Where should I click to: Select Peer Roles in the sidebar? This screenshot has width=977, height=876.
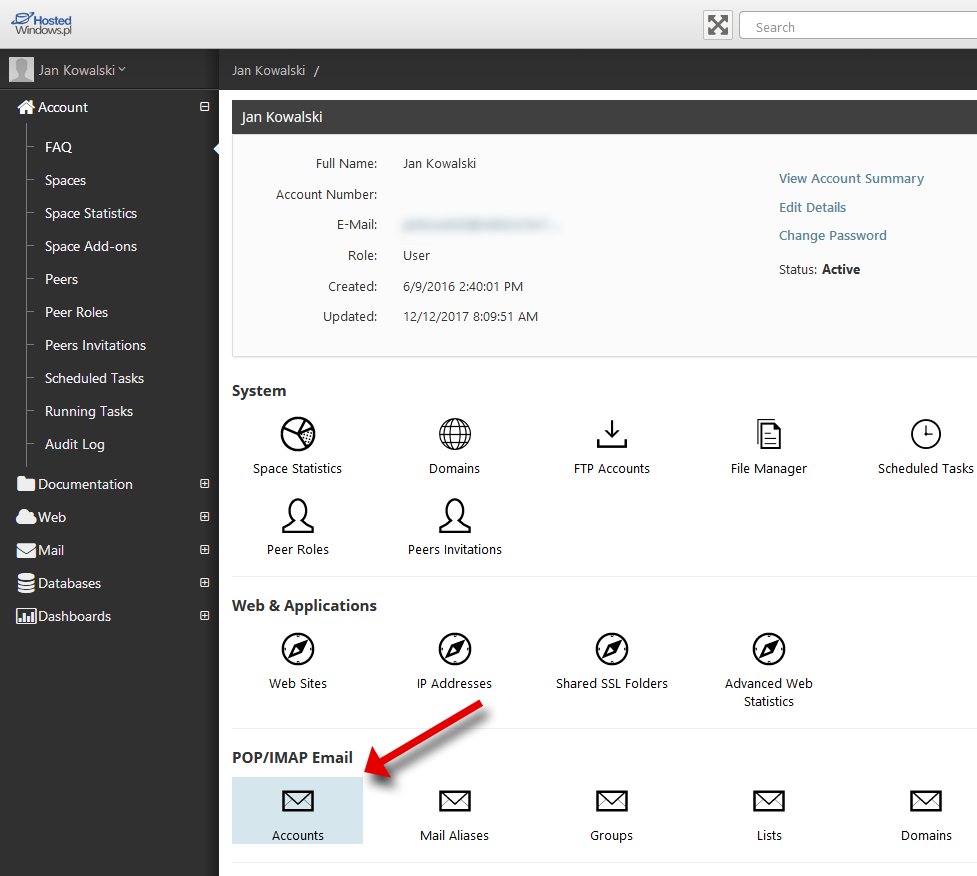point(77,312)
